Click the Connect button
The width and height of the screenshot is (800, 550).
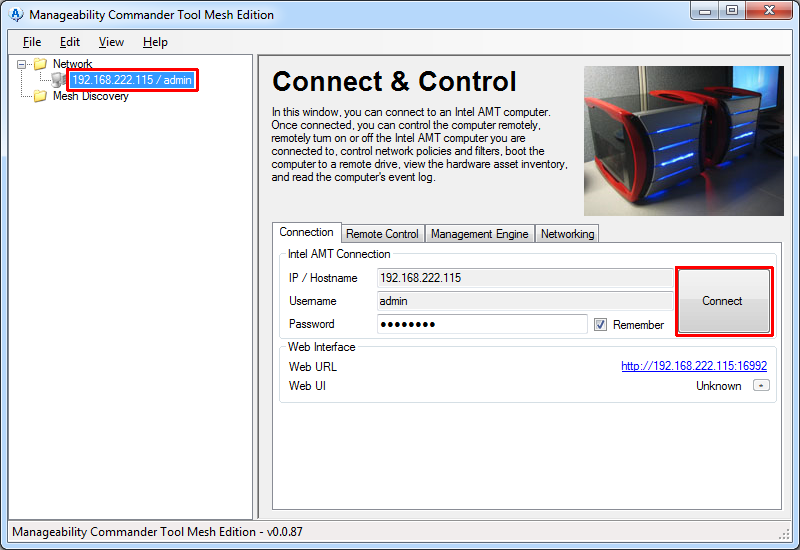point(724,301)
